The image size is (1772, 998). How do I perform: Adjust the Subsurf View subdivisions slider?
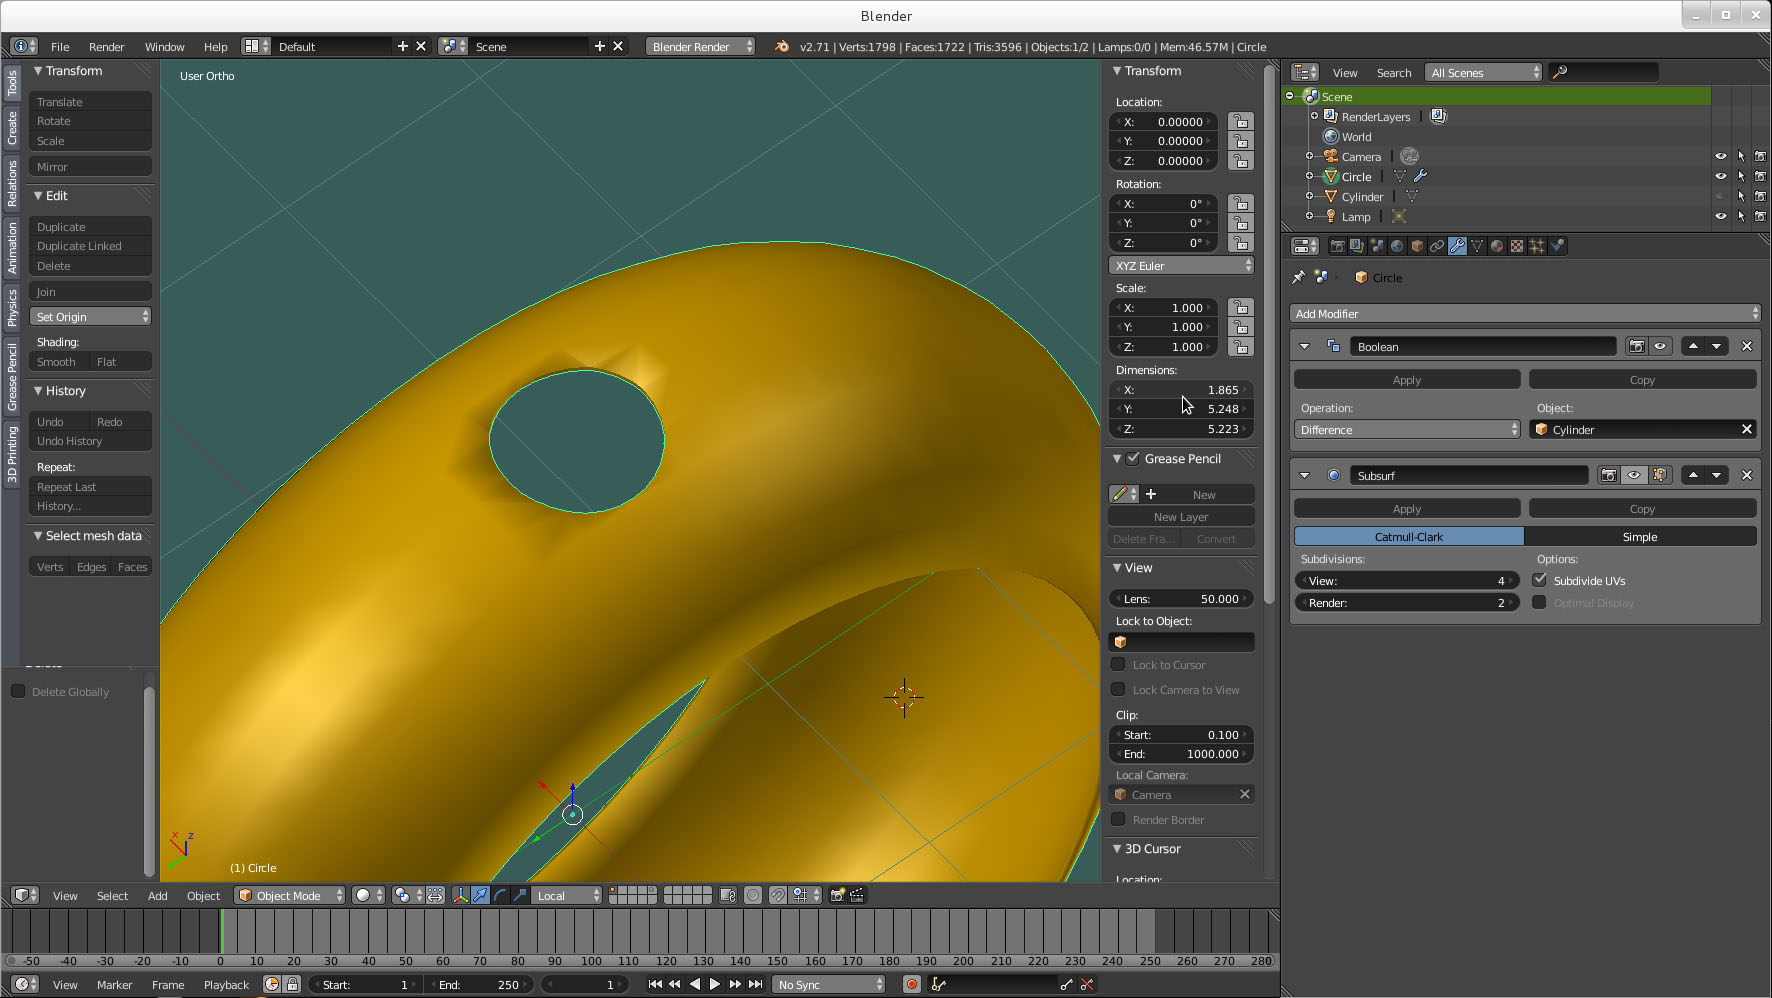pos(1407,580)
